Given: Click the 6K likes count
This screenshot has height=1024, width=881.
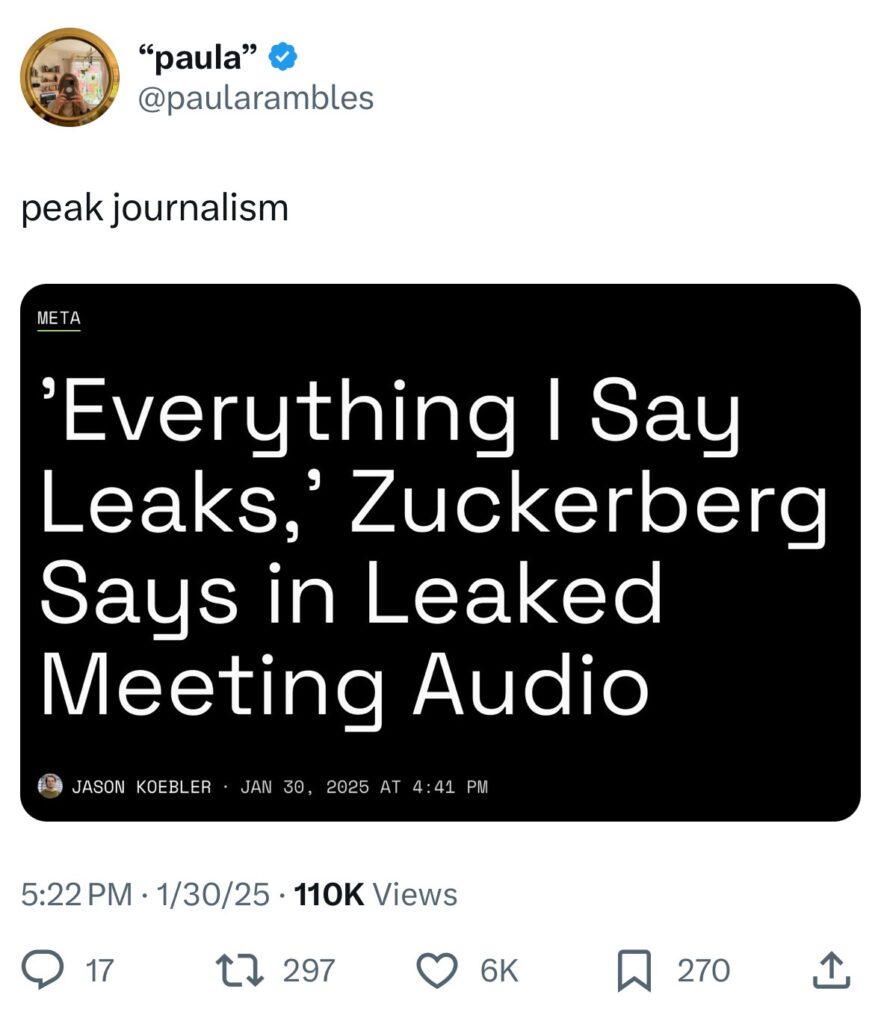Looking at the screenshot, I should tap(499, 970).
